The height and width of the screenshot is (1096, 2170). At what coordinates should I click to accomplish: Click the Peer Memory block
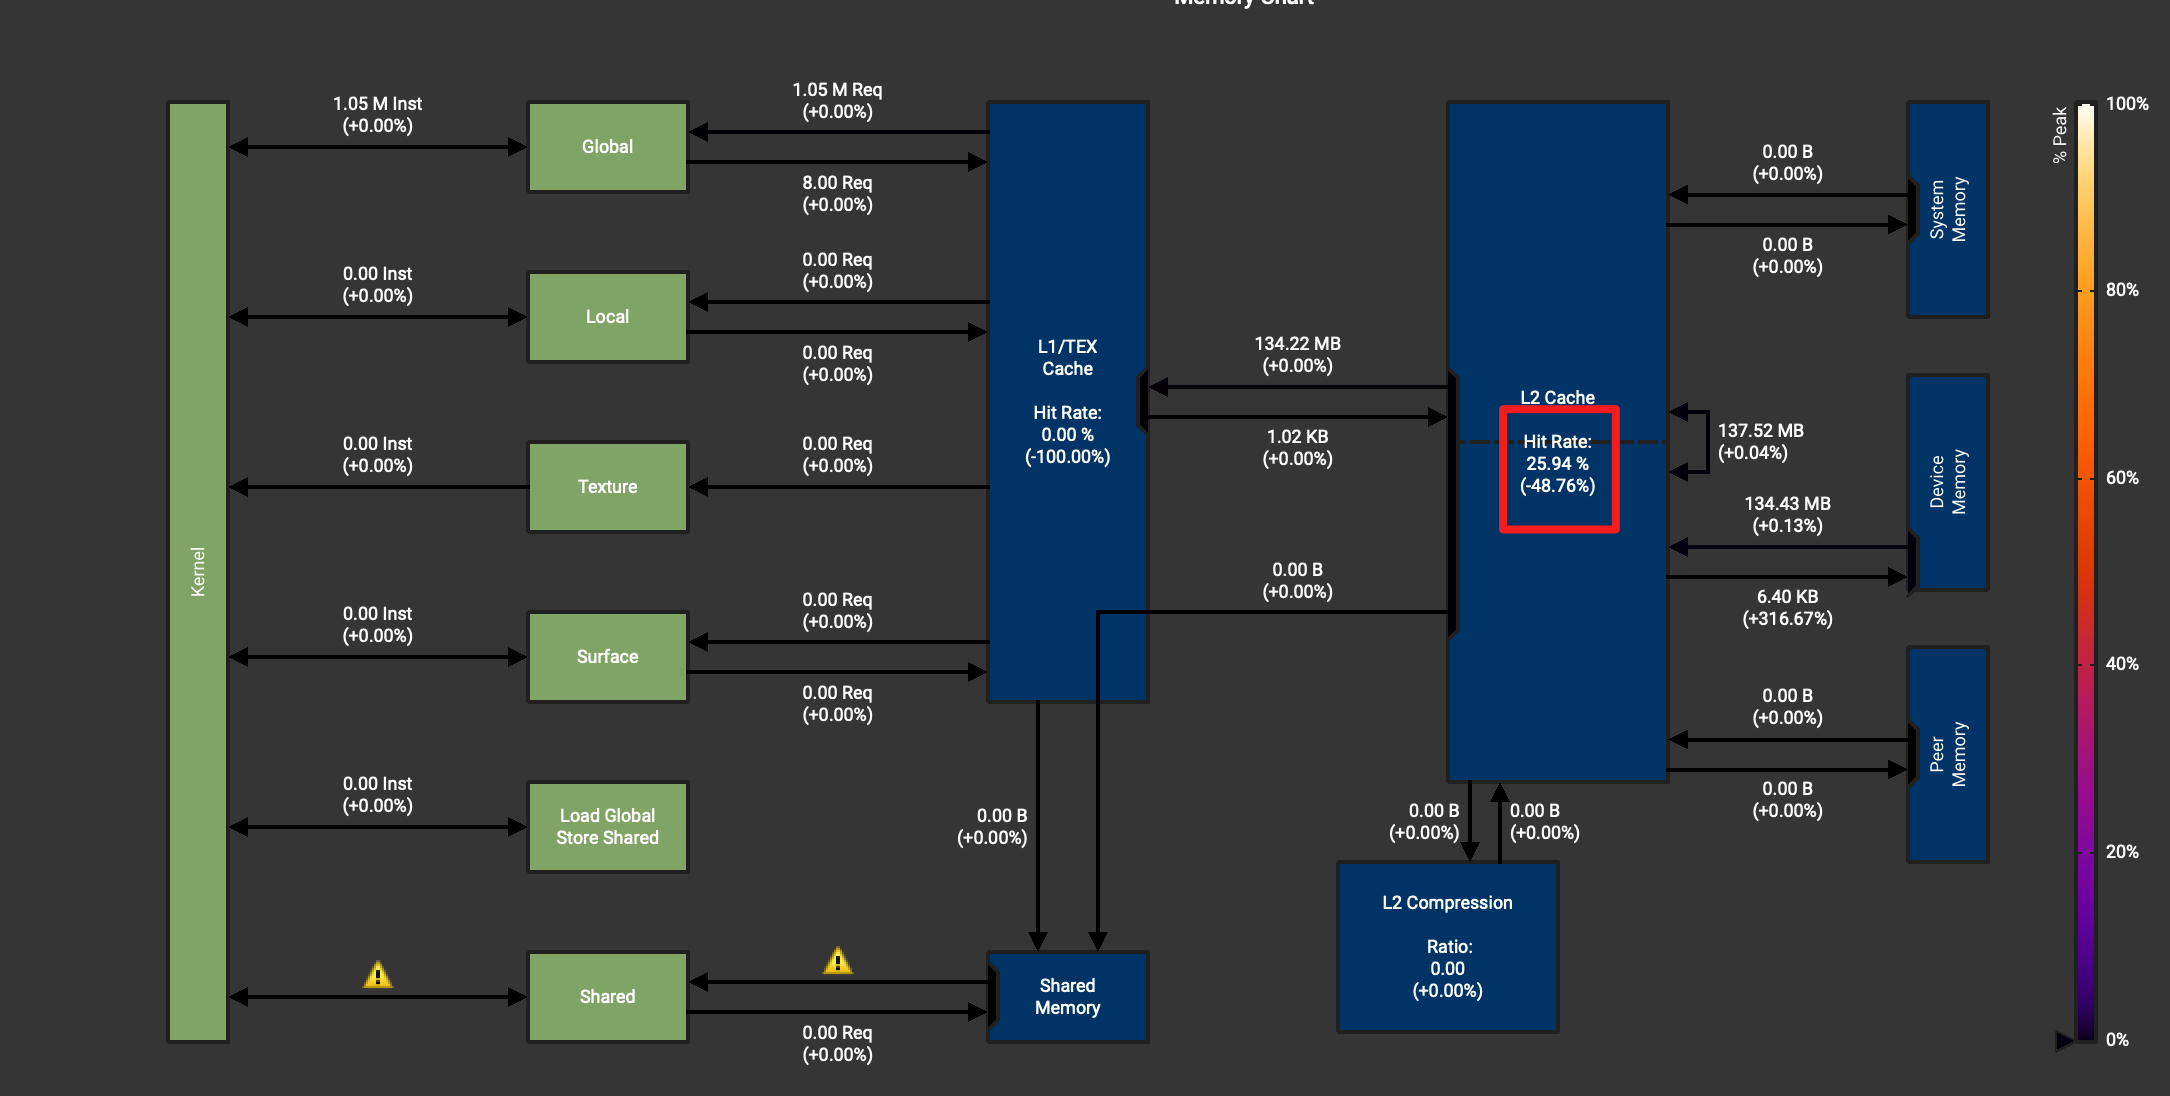(1947, 754)
